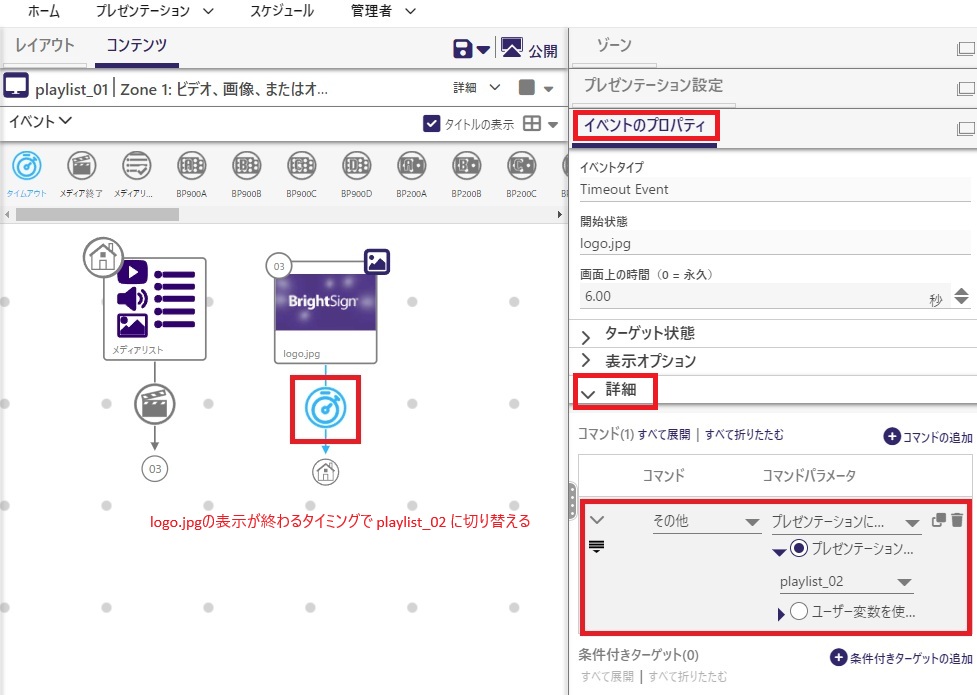Select the メディア終了 event icon
This screenshot has height=695, width=977.
click(83, 166)
